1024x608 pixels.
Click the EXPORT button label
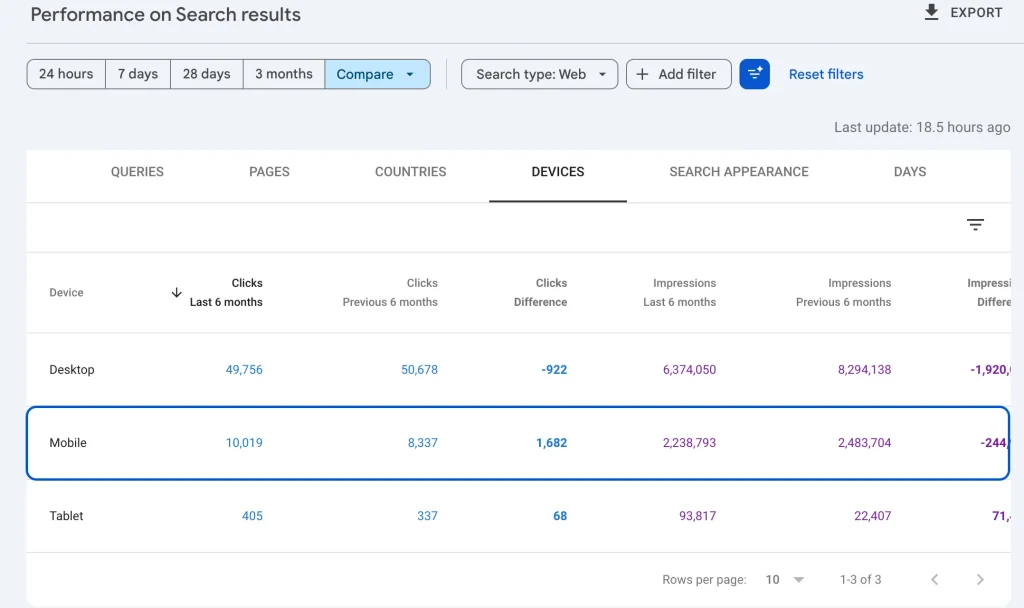(x=976, y=12)
